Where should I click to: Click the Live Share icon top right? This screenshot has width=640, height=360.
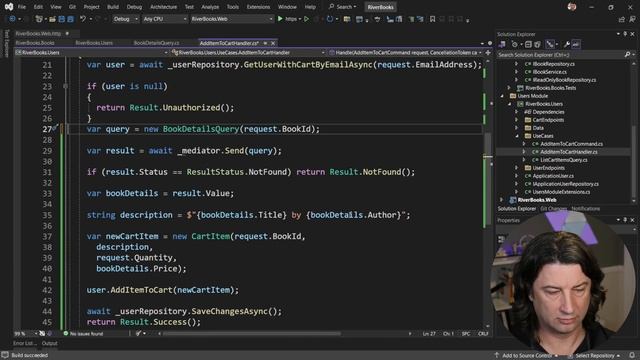[x=622, y=19]
